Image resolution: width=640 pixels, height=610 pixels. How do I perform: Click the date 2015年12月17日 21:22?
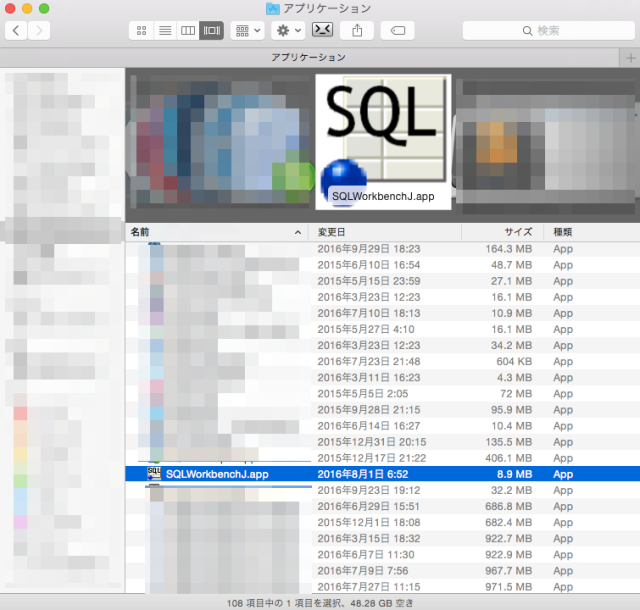tap(371, 458)
